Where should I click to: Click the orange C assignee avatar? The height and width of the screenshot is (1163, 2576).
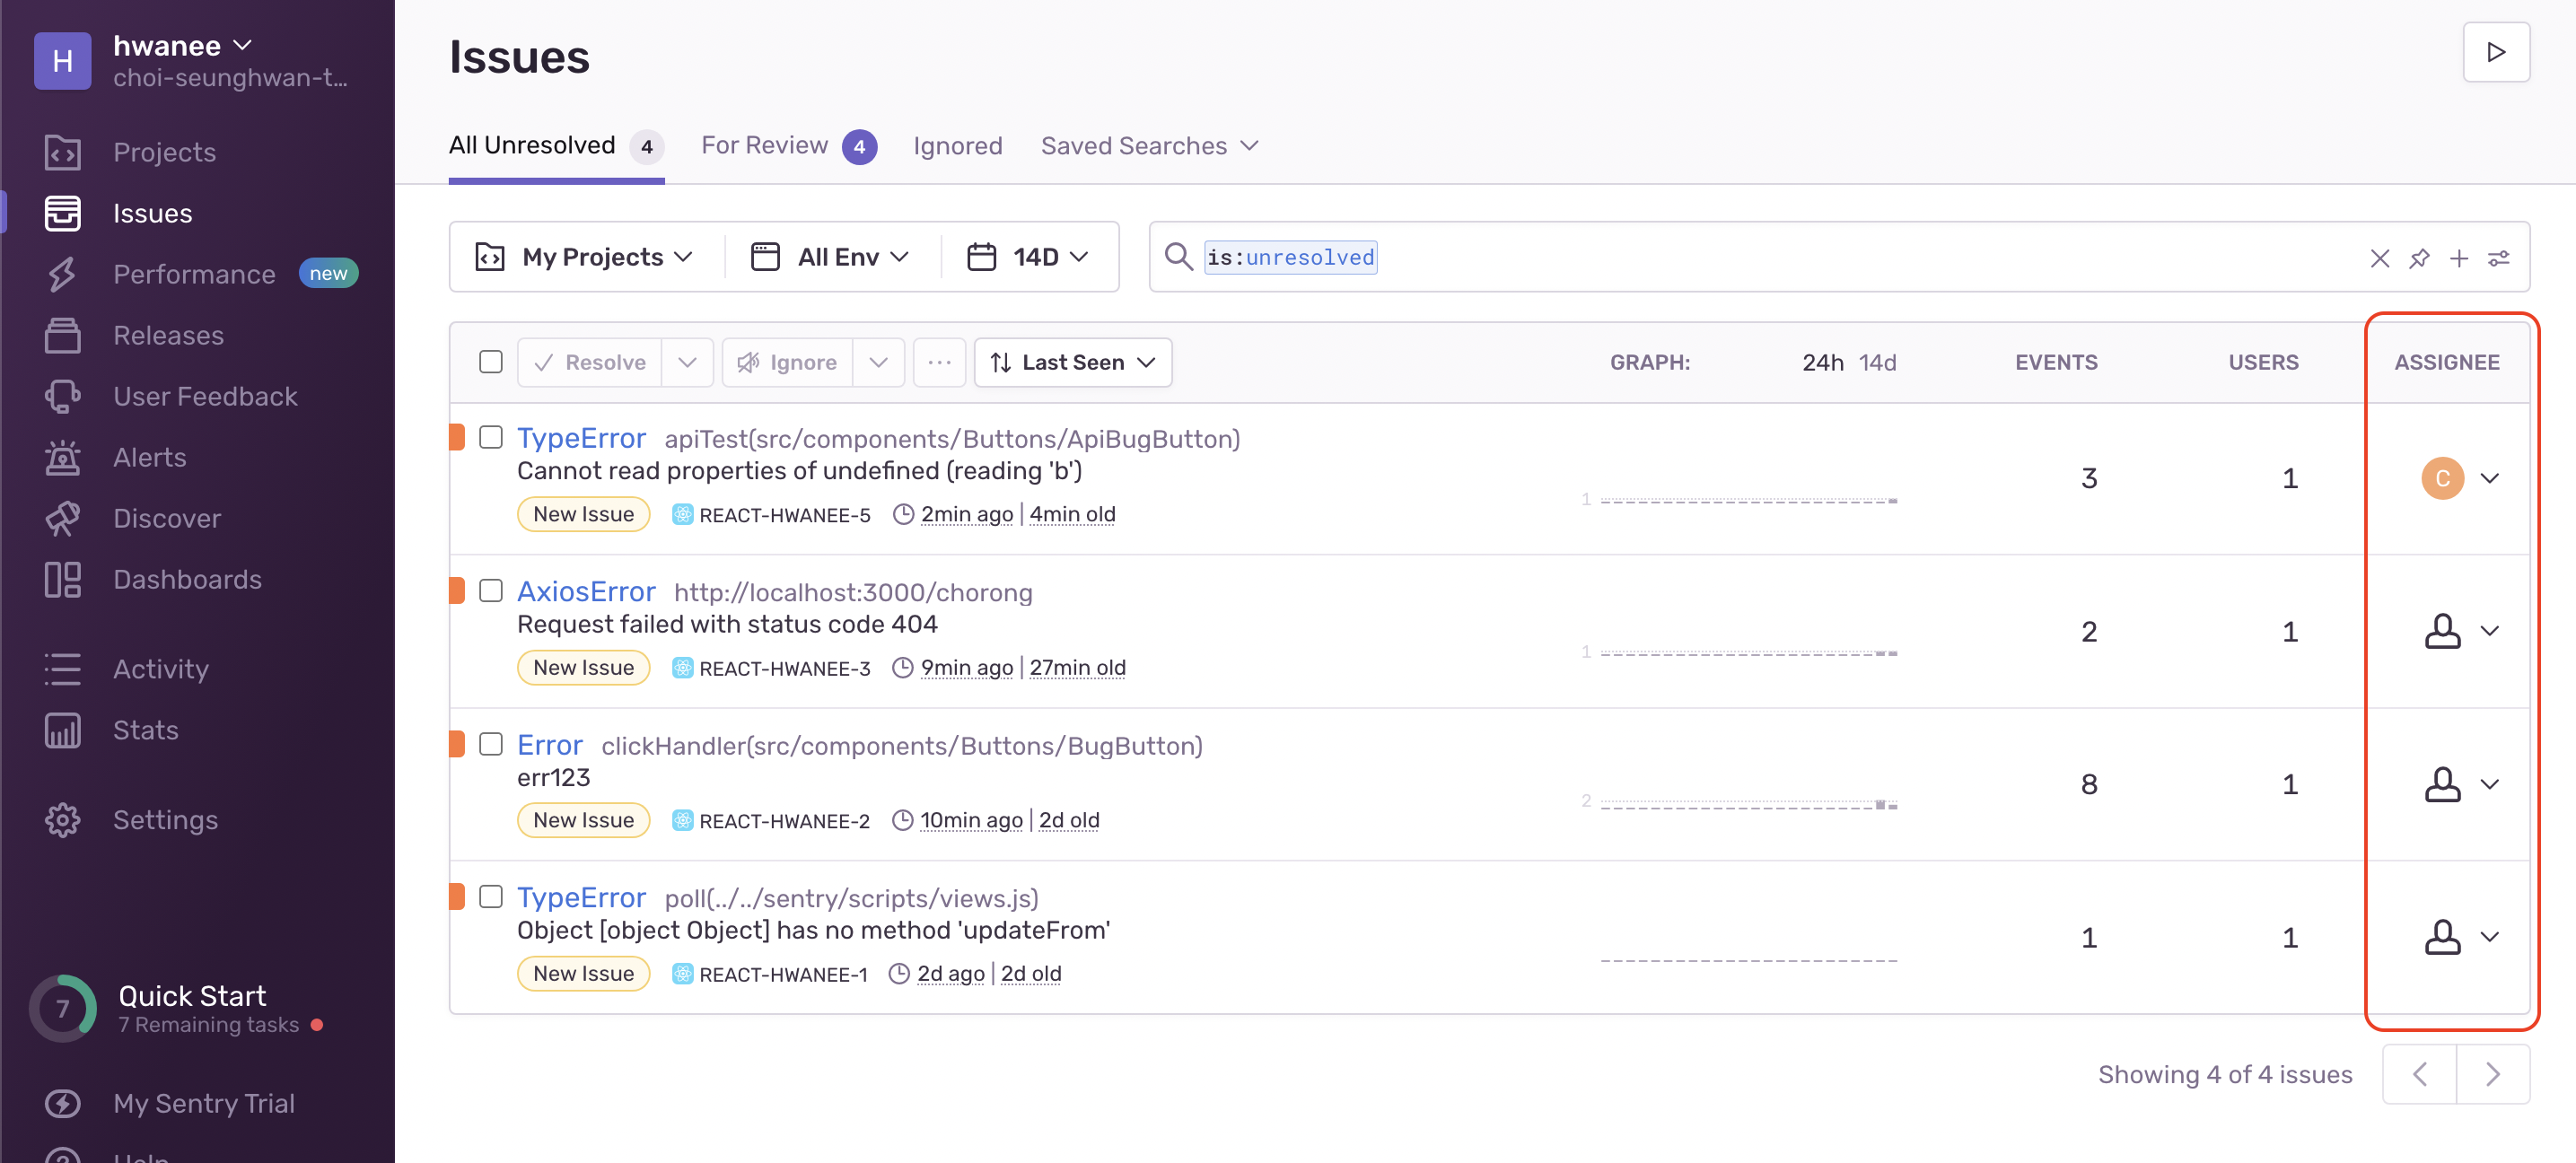2441,478
